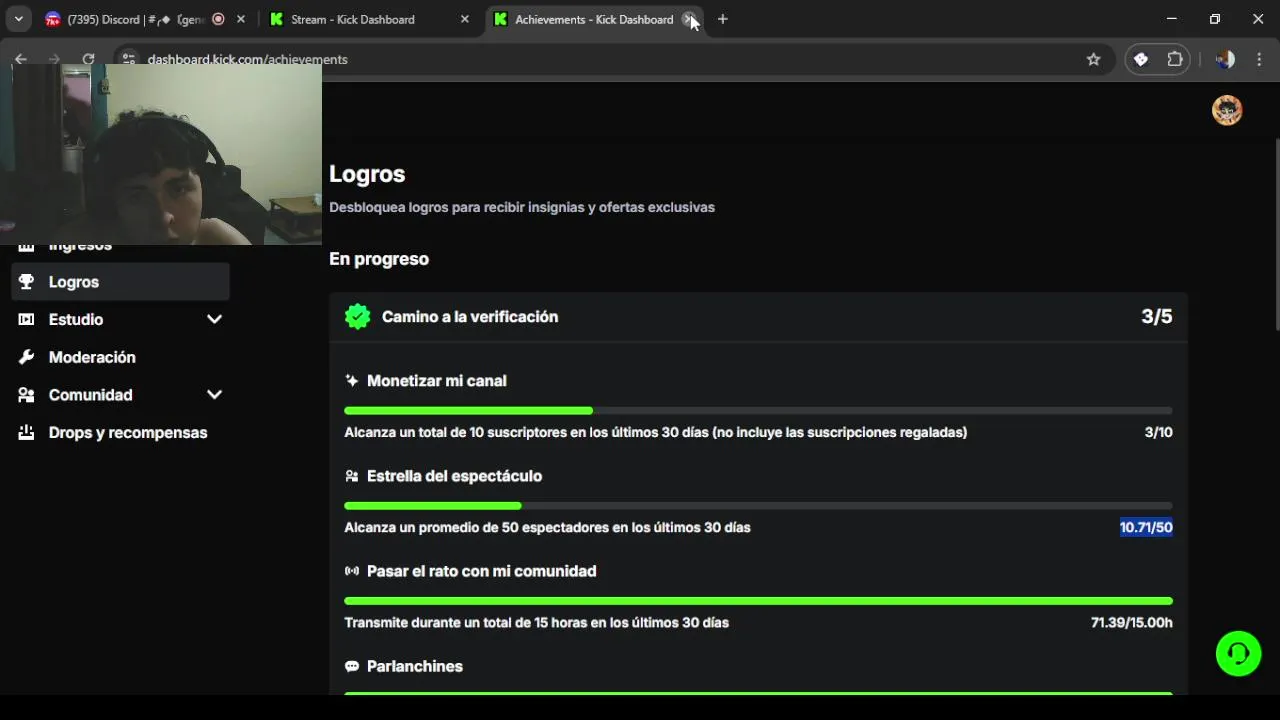
Task: Open the profile avatar menu
Action: (1227, 110)
